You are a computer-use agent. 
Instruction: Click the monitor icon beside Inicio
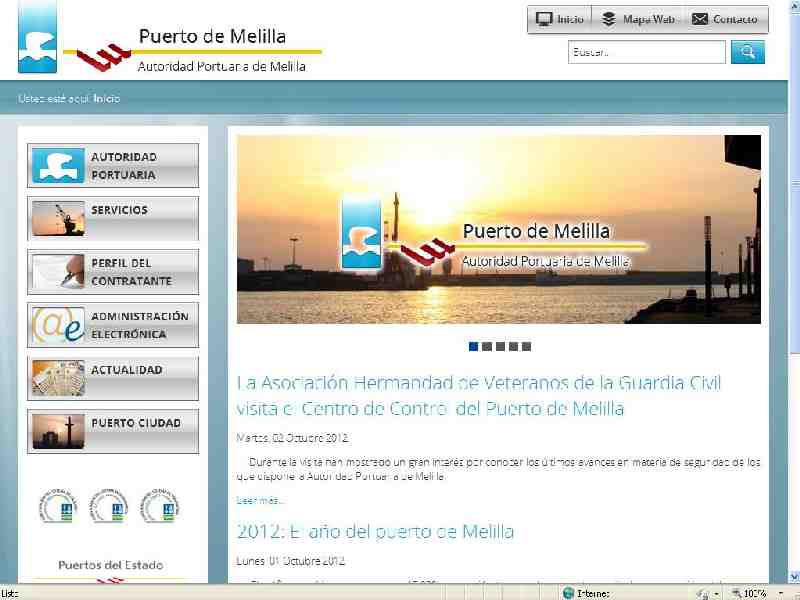(x=544, y=19)
